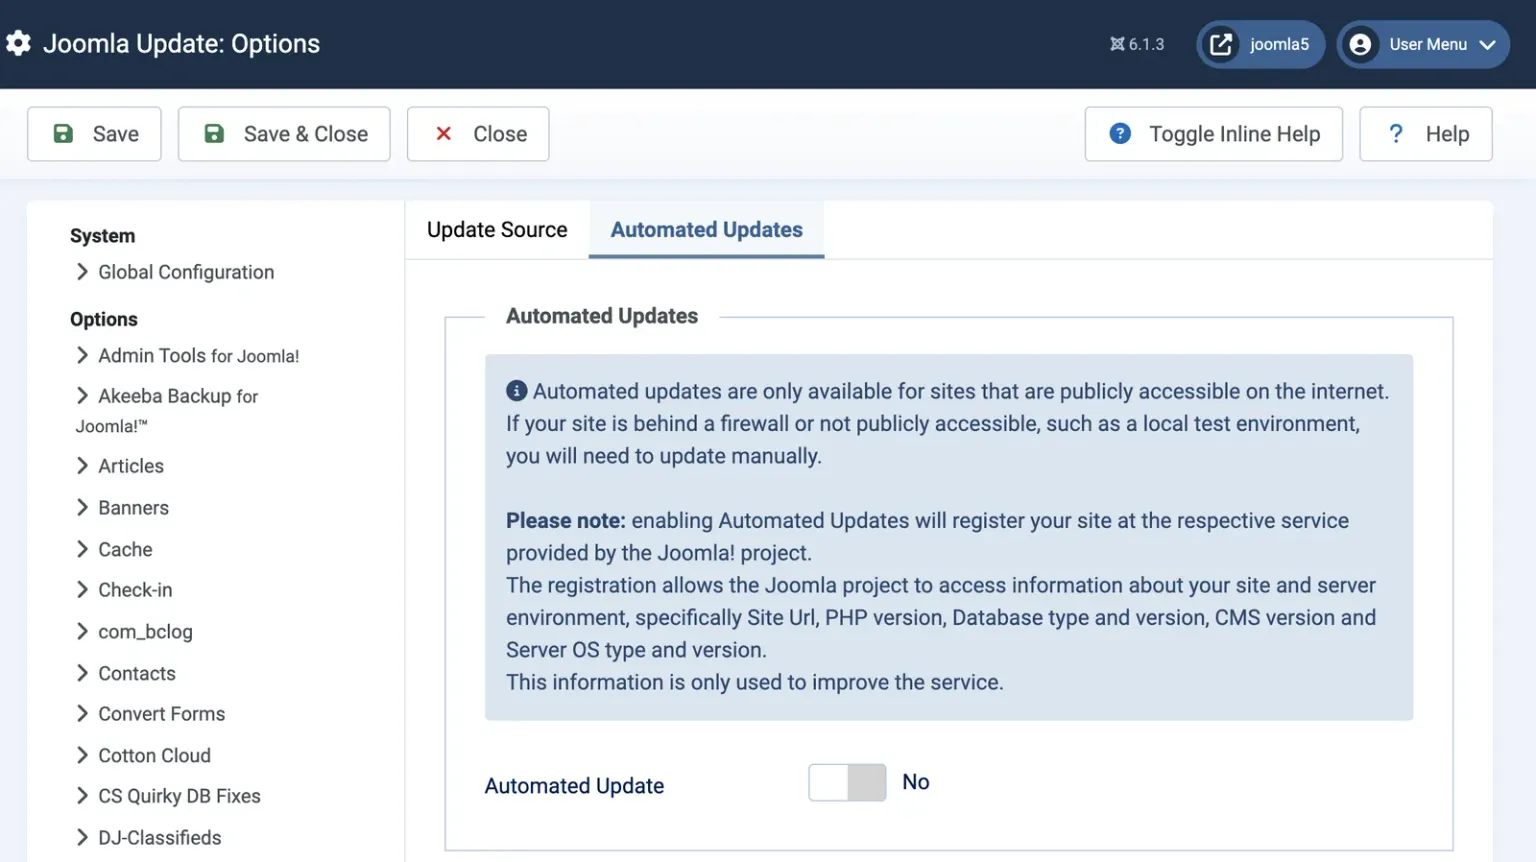
Task: Click the No label beside the switch
Action: point(916,782)
